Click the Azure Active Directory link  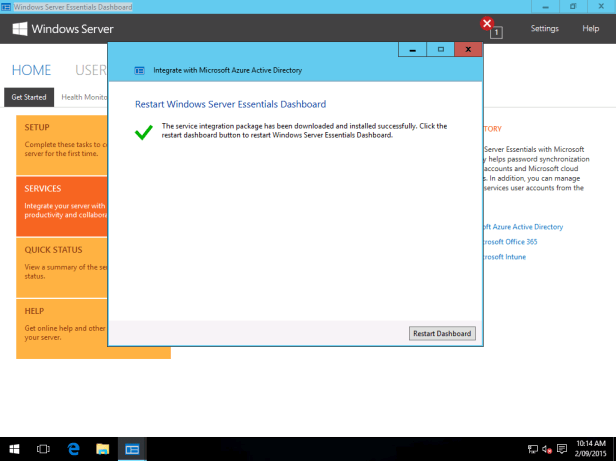point(524,227)
